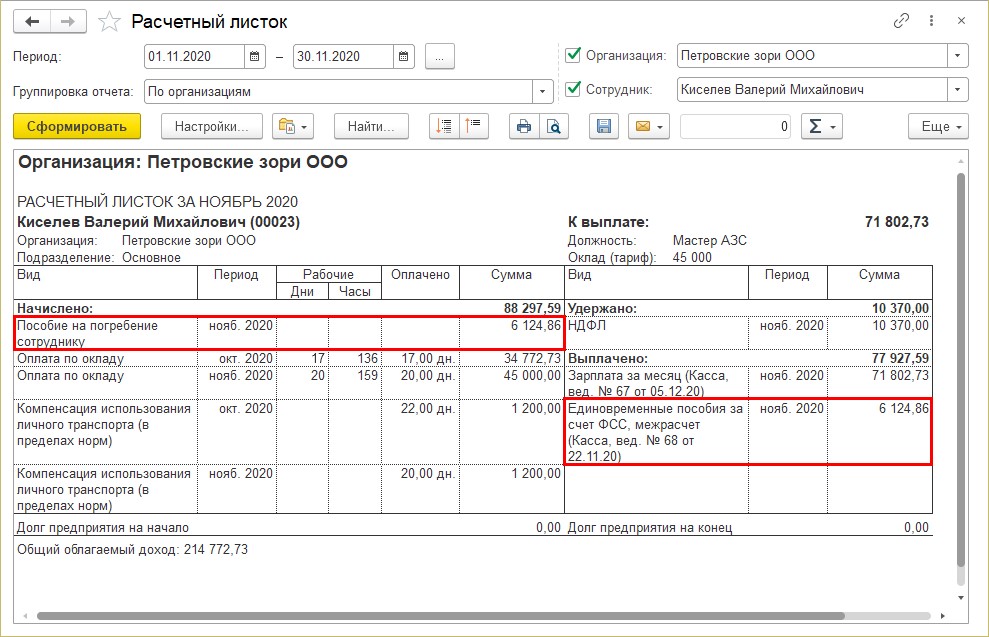Collapse all report groups icon
989x637 pixels.
click(x=474, y=126)
